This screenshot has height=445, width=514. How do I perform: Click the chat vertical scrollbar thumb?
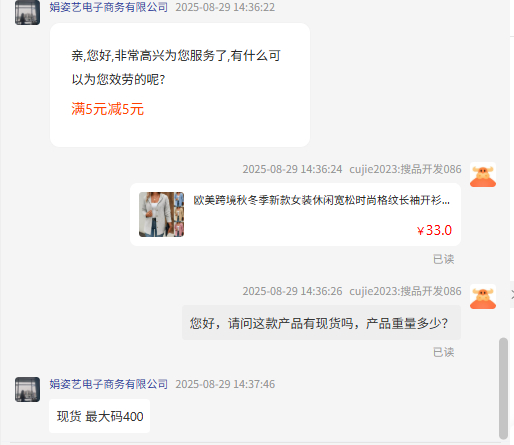tap(503, 388)
